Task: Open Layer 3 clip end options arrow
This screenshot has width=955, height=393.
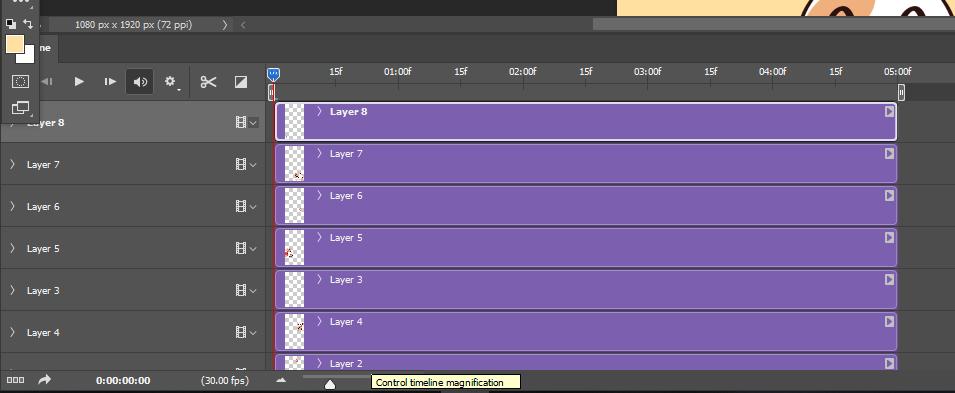Action: pos(889,280)
